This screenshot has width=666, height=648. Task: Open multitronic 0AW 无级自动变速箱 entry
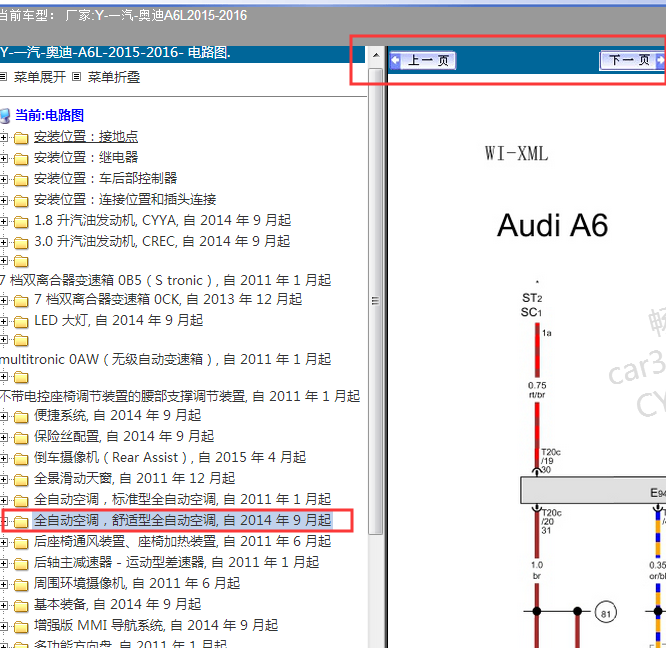tap(166, 359)
